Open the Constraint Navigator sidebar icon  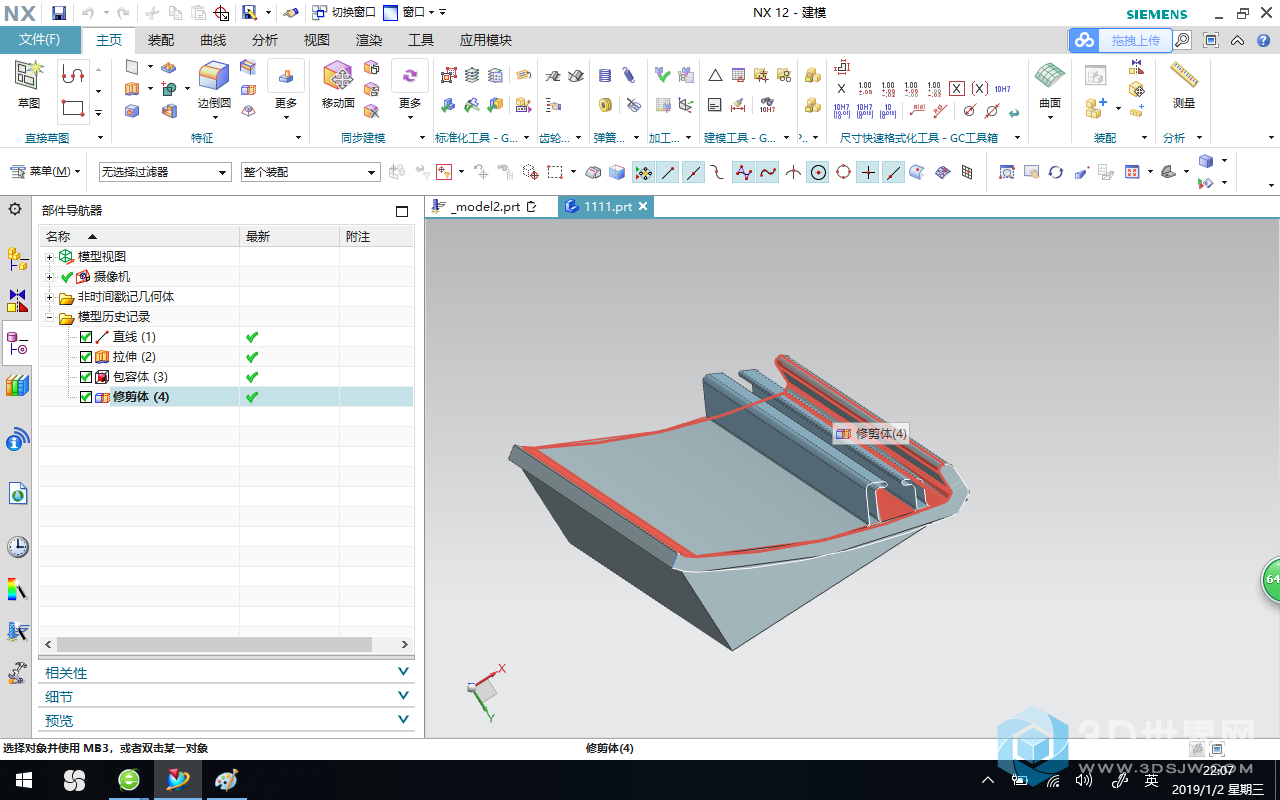[x=17, y=301]
